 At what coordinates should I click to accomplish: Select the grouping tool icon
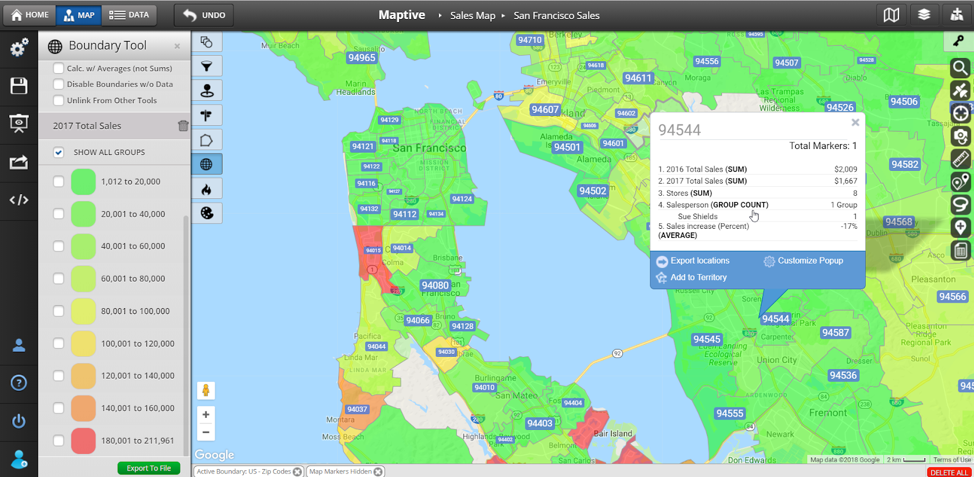pos(207,42)
